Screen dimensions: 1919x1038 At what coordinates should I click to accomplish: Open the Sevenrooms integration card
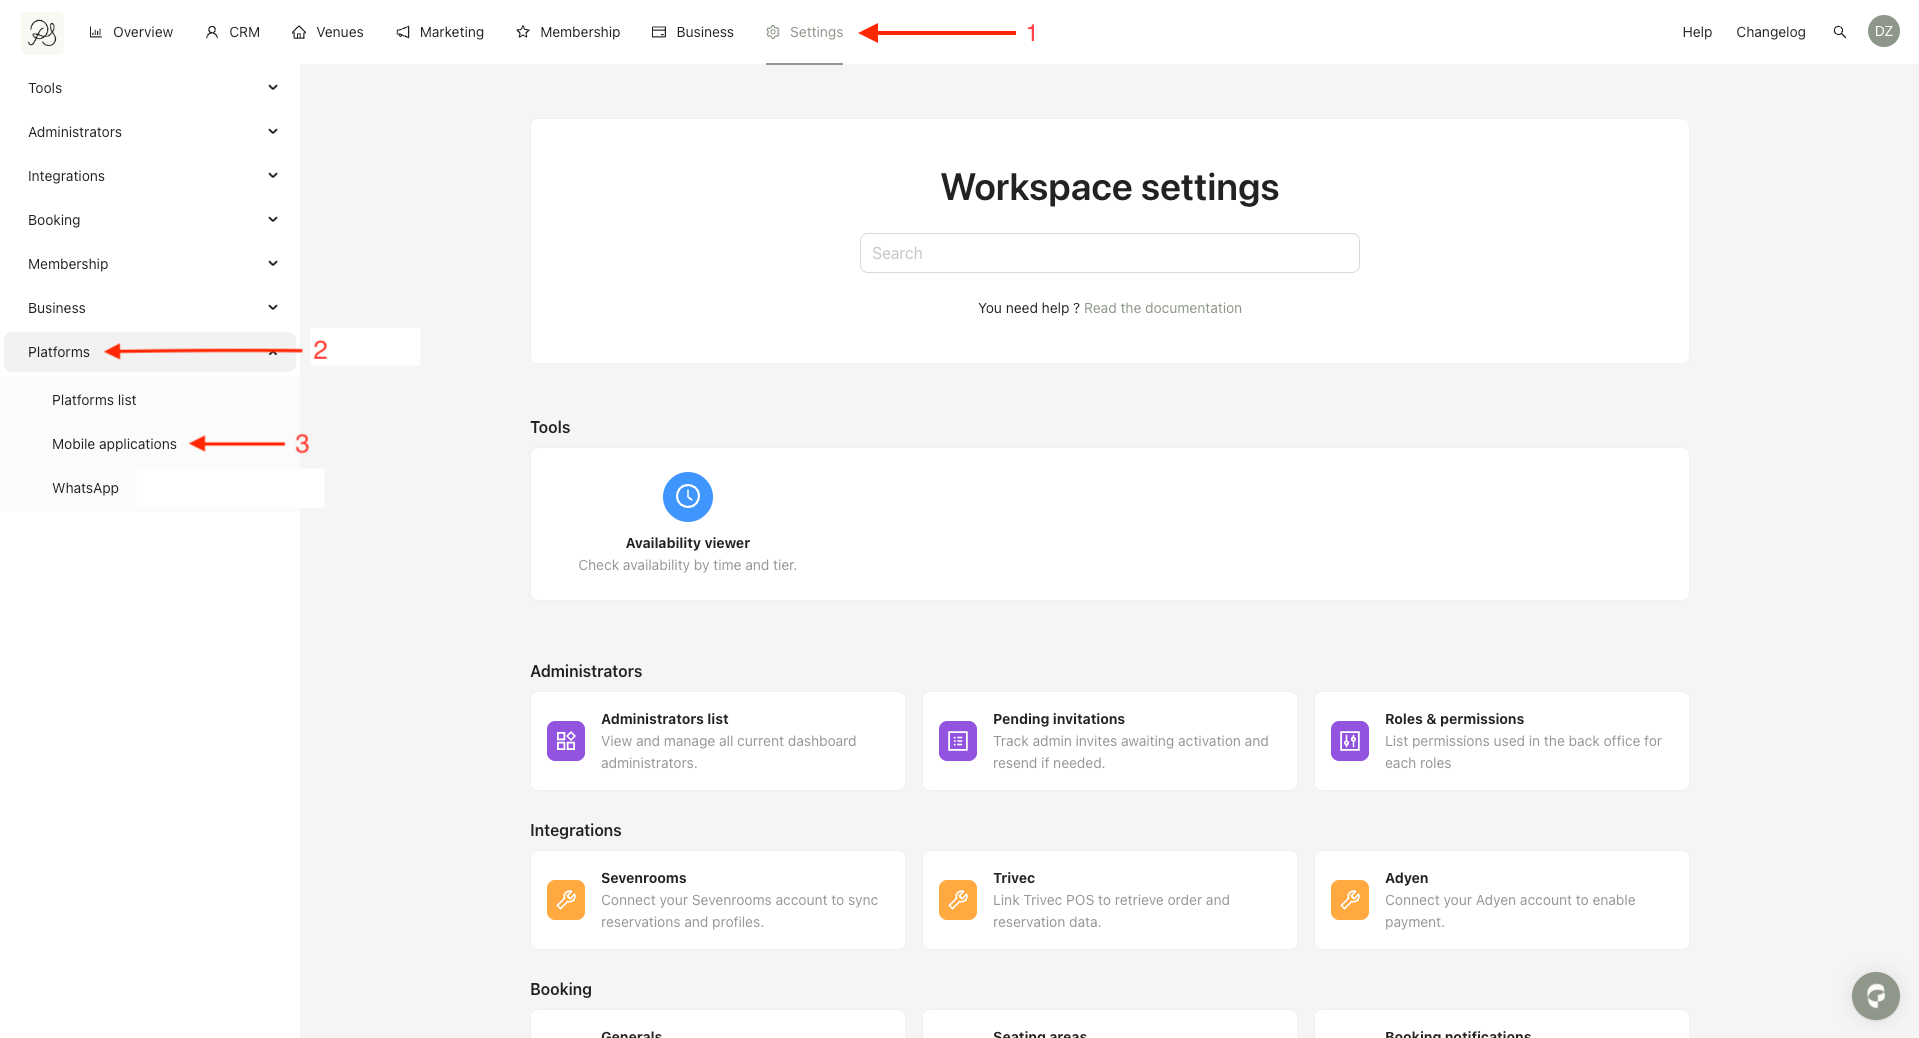point(718,900)
